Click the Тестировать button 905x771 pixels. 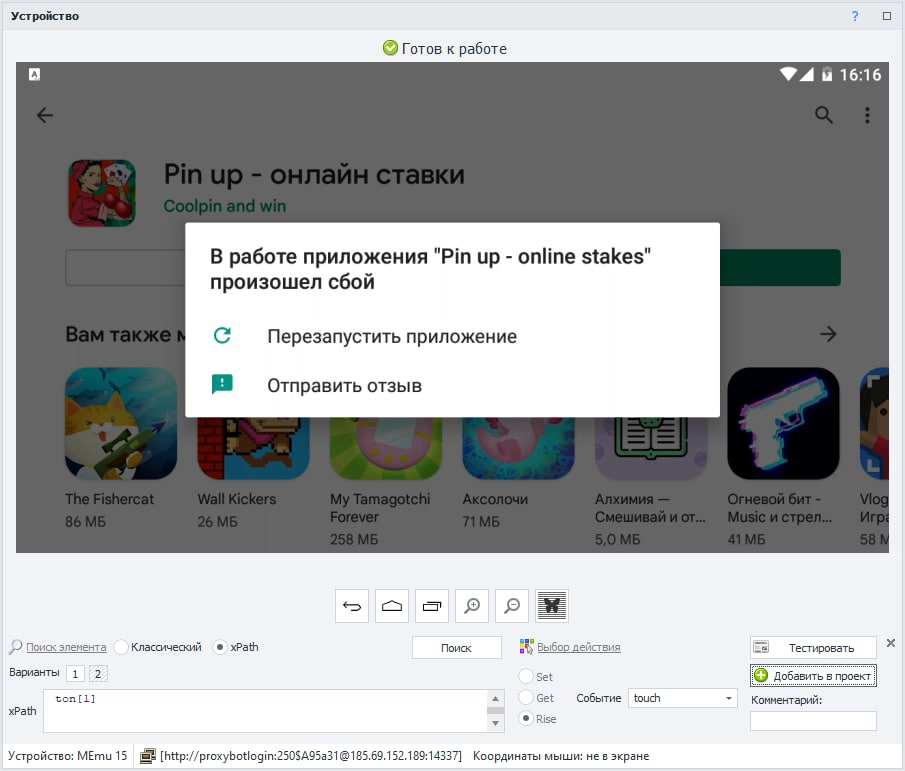(x=813, y=648)
